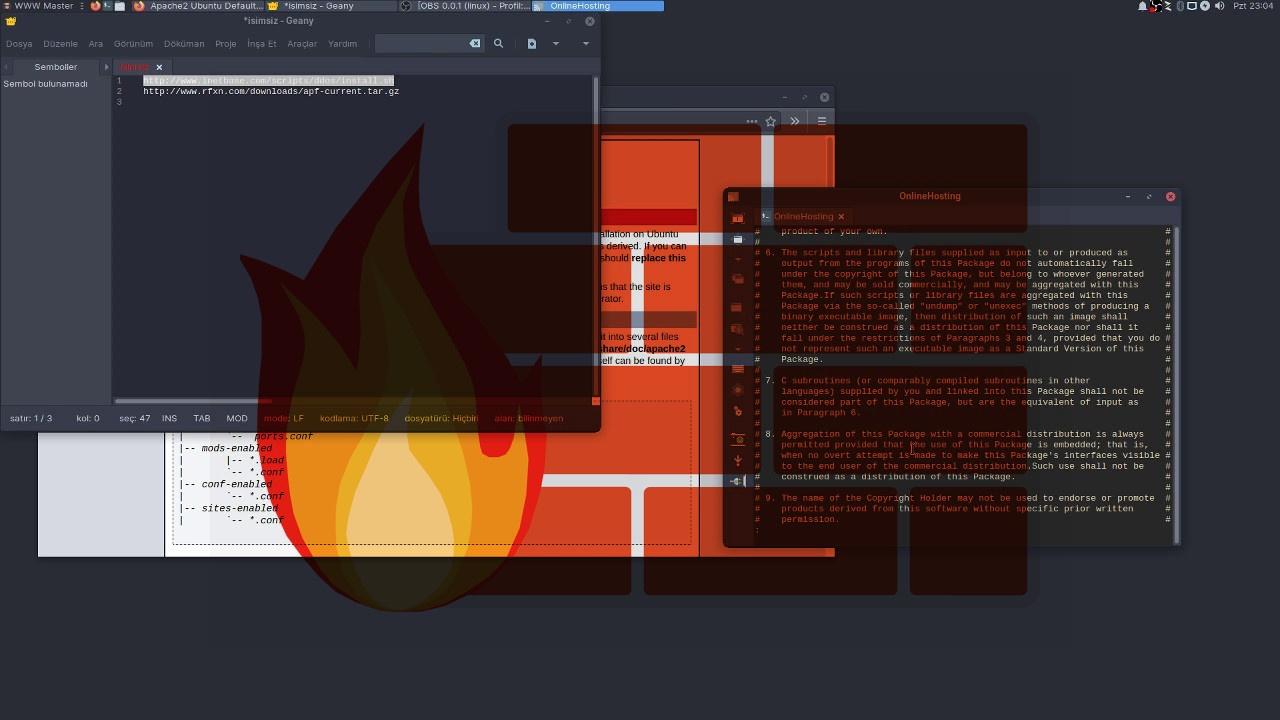Expand Firefox toolbar overflow chevron
The height and width of the screenshot is (720, 1280).
(795, 121)
